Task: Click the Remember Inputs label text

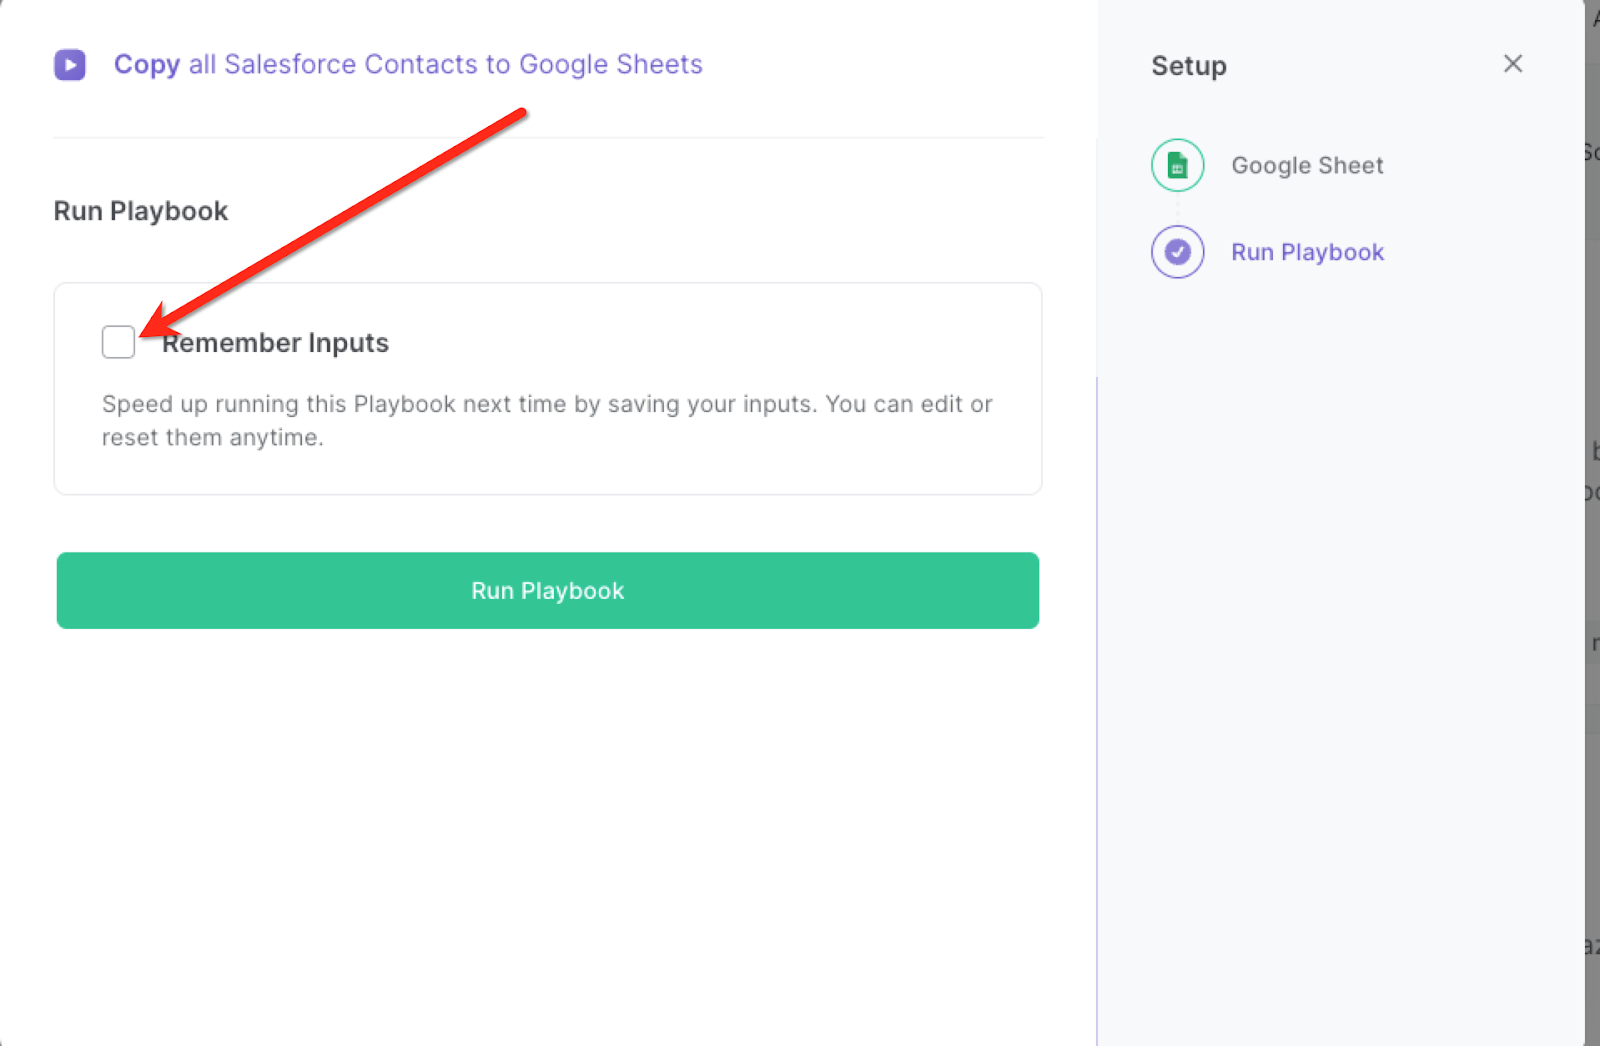Action: (x=275, y=343)
